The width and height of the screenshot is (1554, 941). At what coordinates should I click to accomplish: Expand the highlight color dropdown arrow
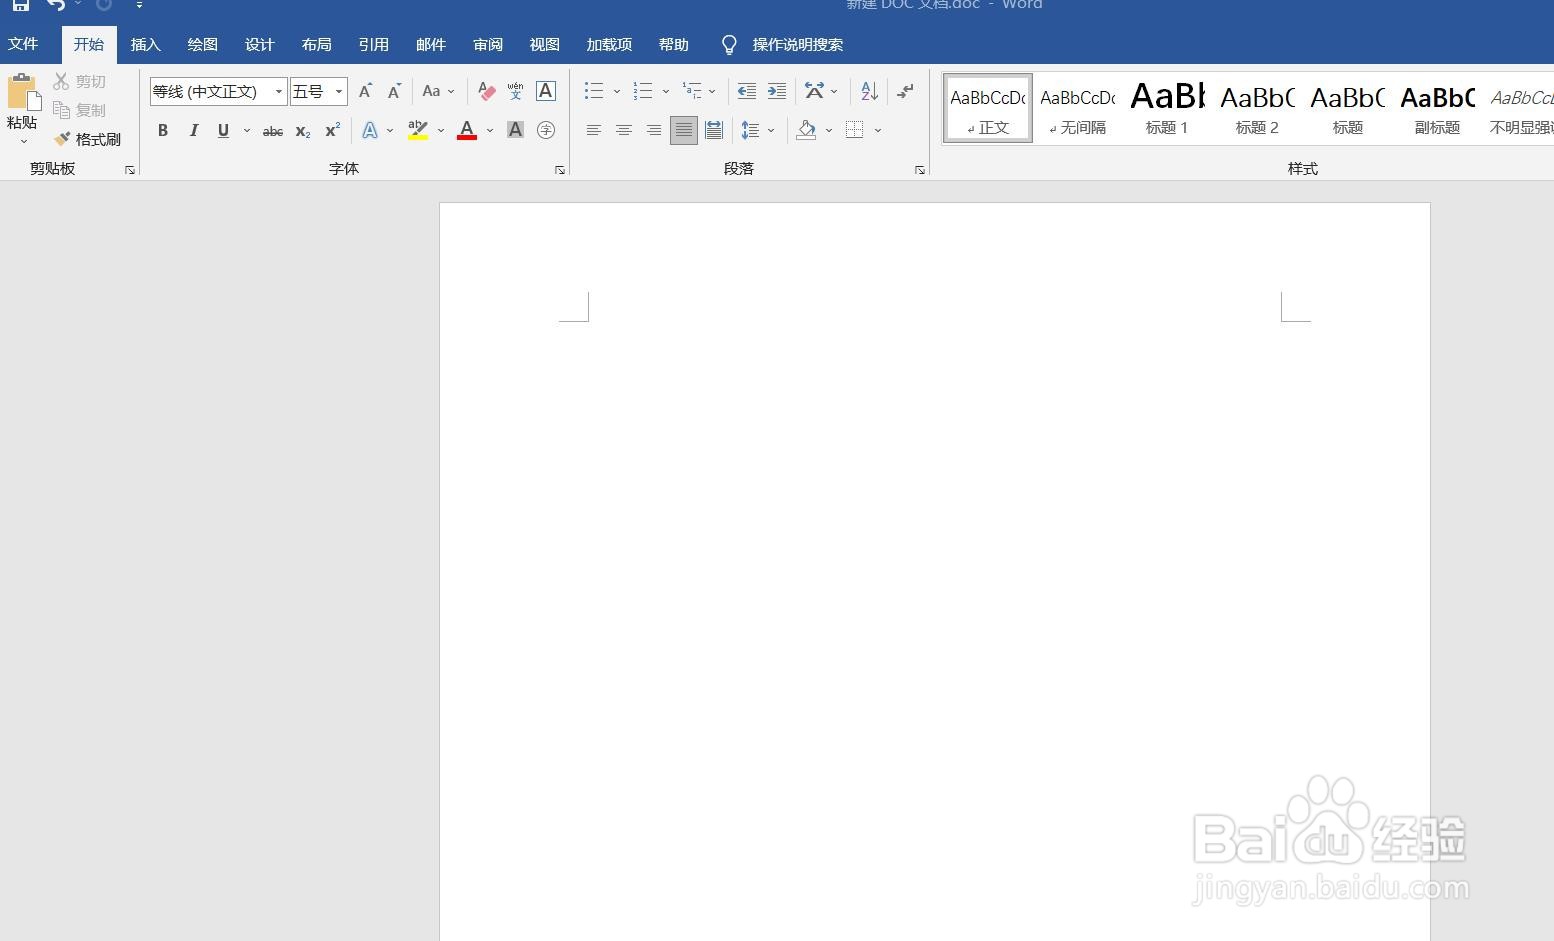point(440,130)
